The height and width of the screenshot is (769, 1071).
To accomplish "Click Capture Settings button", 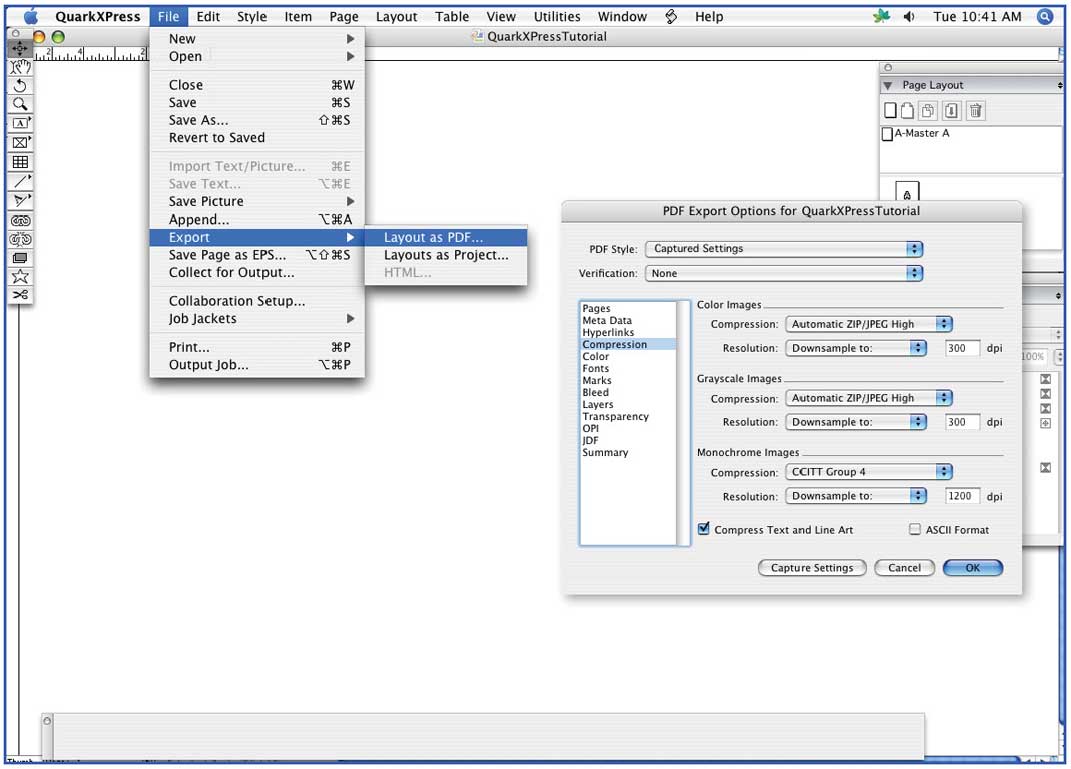I will (811, 568).
